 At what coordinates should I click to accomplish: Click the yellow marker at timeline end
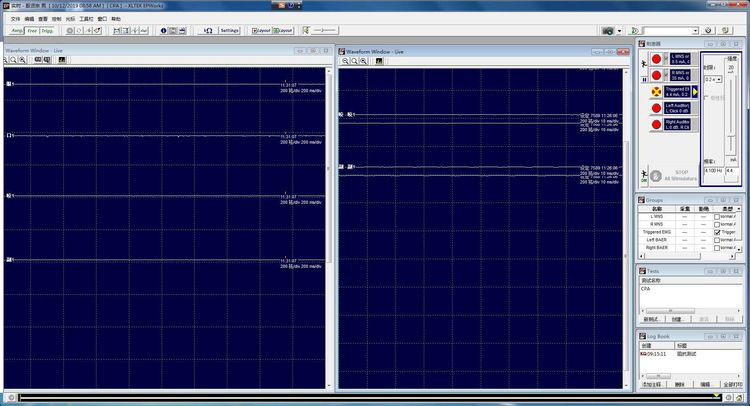click(x=717, y=395)
